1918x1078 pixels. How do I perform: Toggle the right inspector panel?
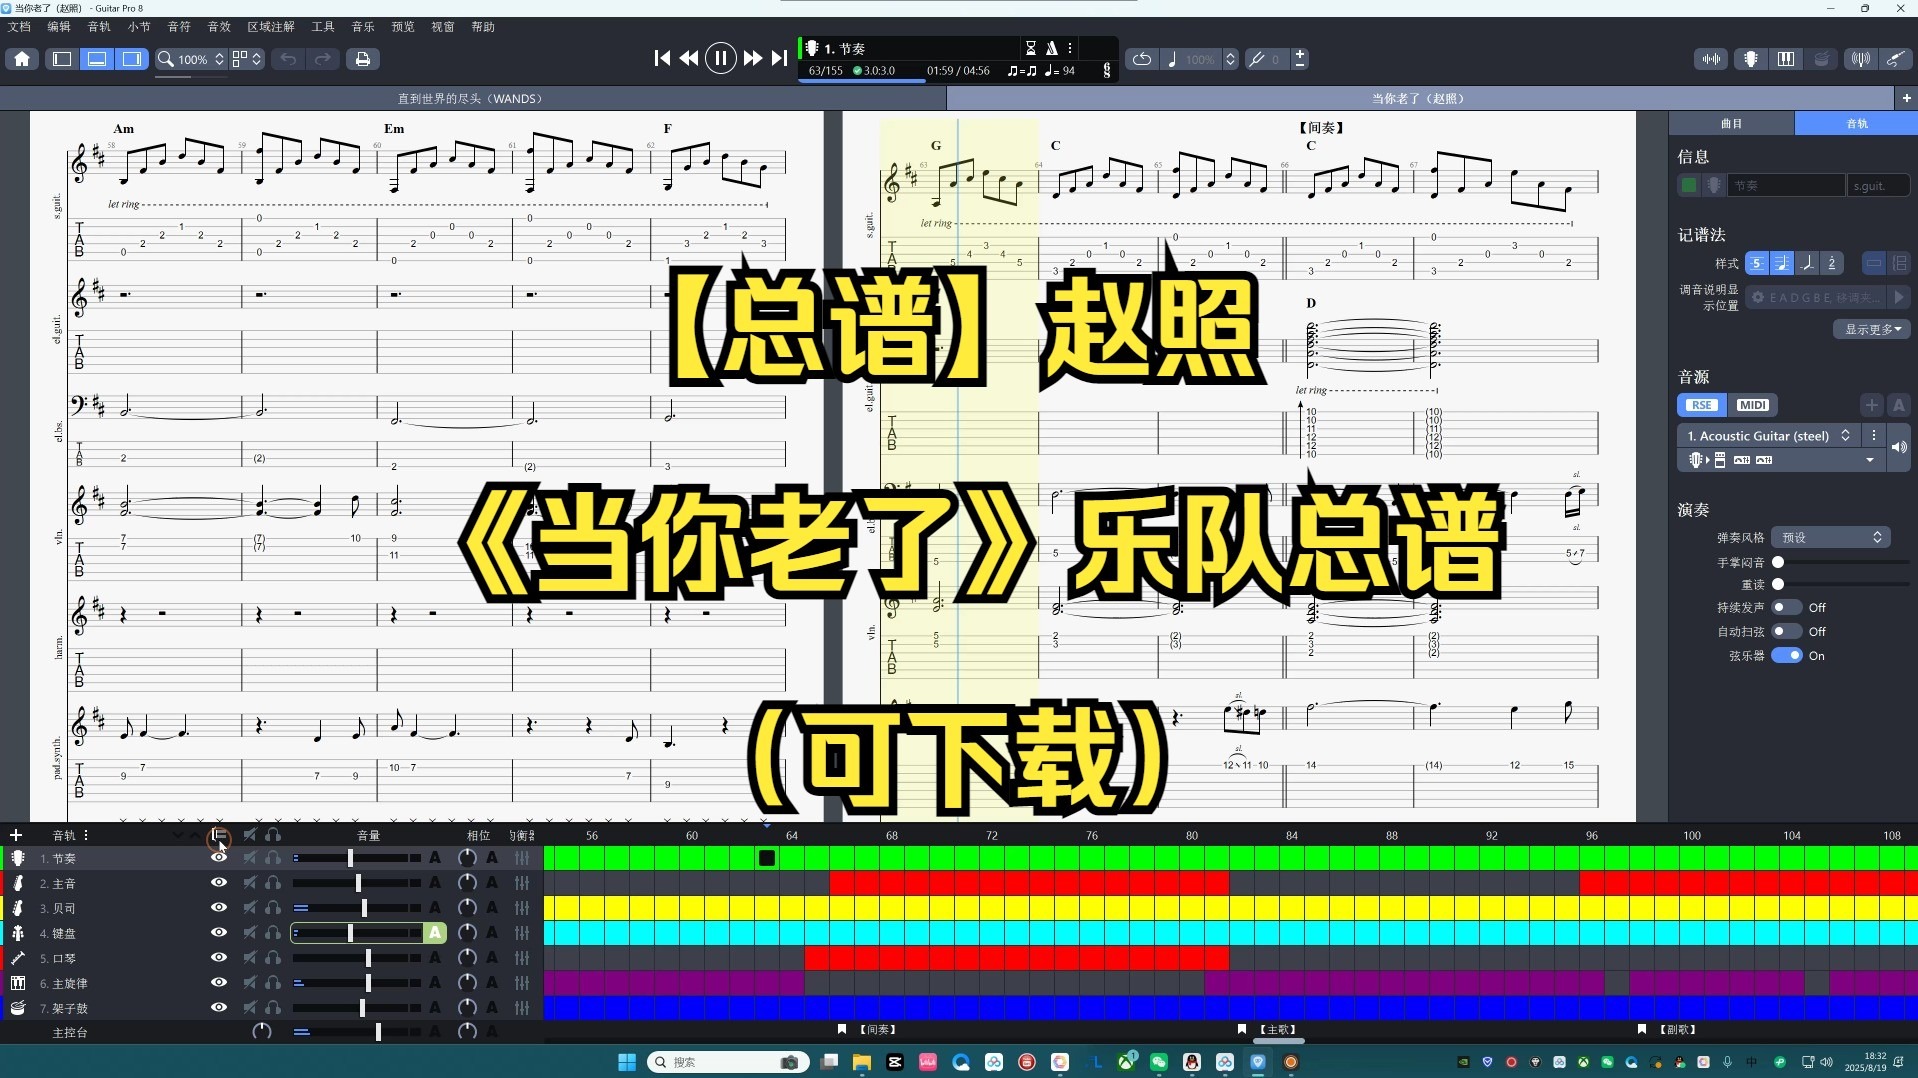132,59
